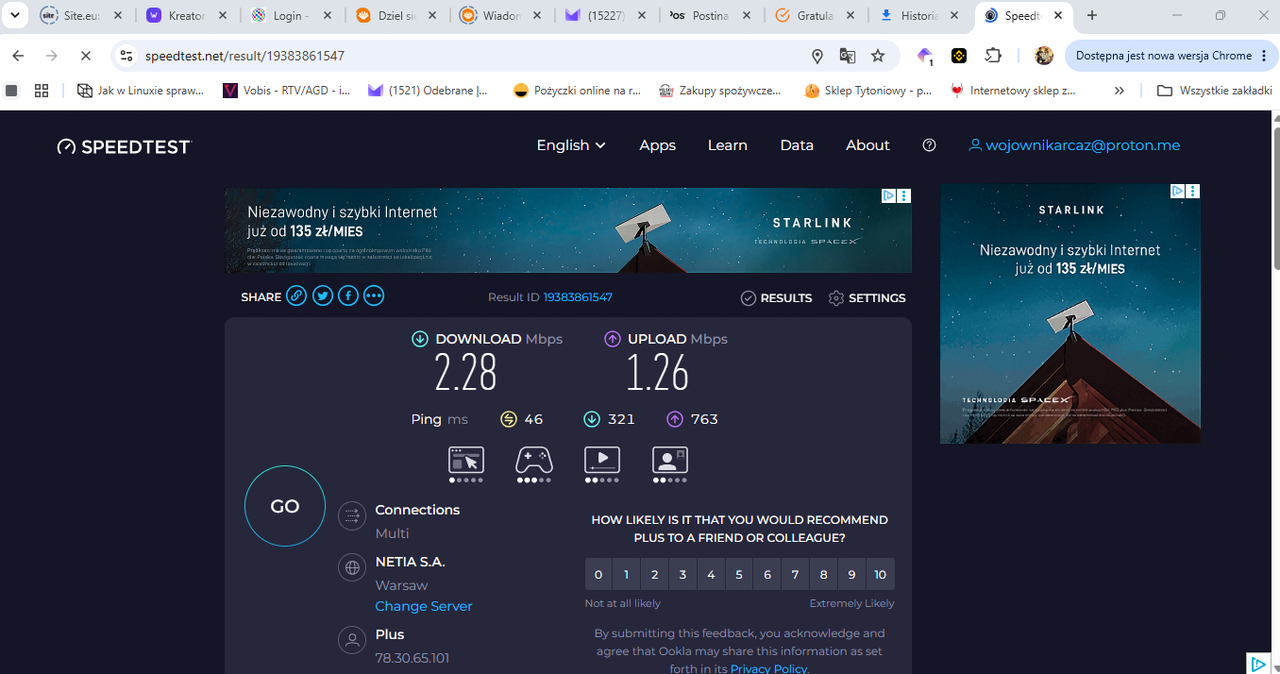Open the Result ID 19383861547 link
Screen dimensions: 1280x674
577,298
